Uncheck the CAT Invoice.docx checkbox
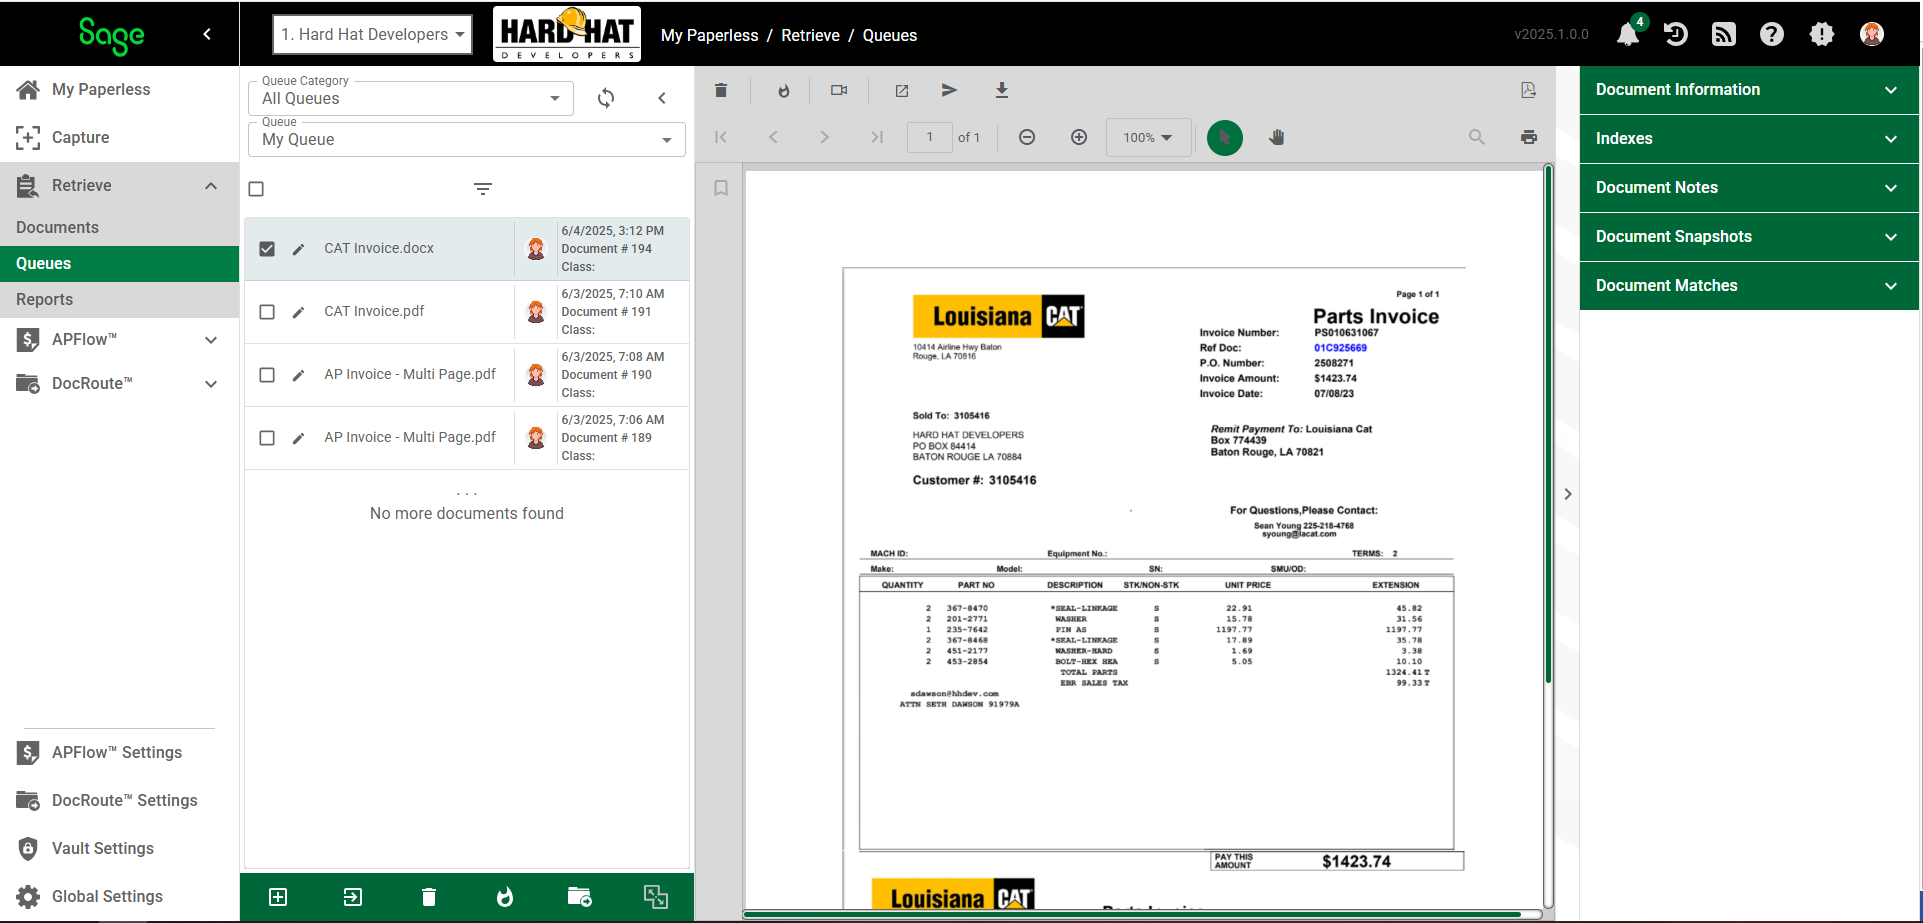 click(267, 249)
